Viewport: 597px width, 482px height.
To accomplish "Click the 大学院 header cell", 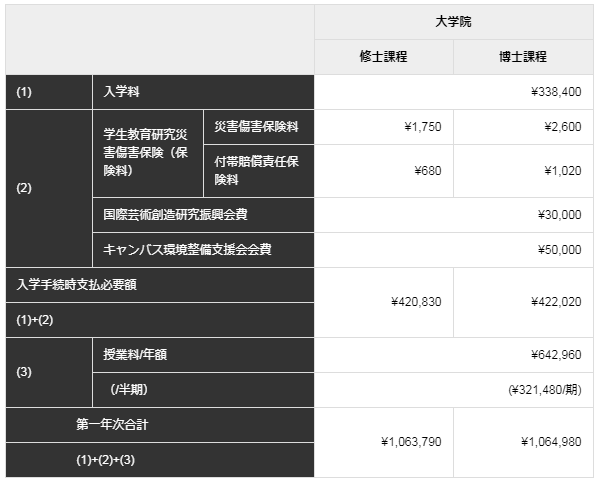I will point(453,22).
